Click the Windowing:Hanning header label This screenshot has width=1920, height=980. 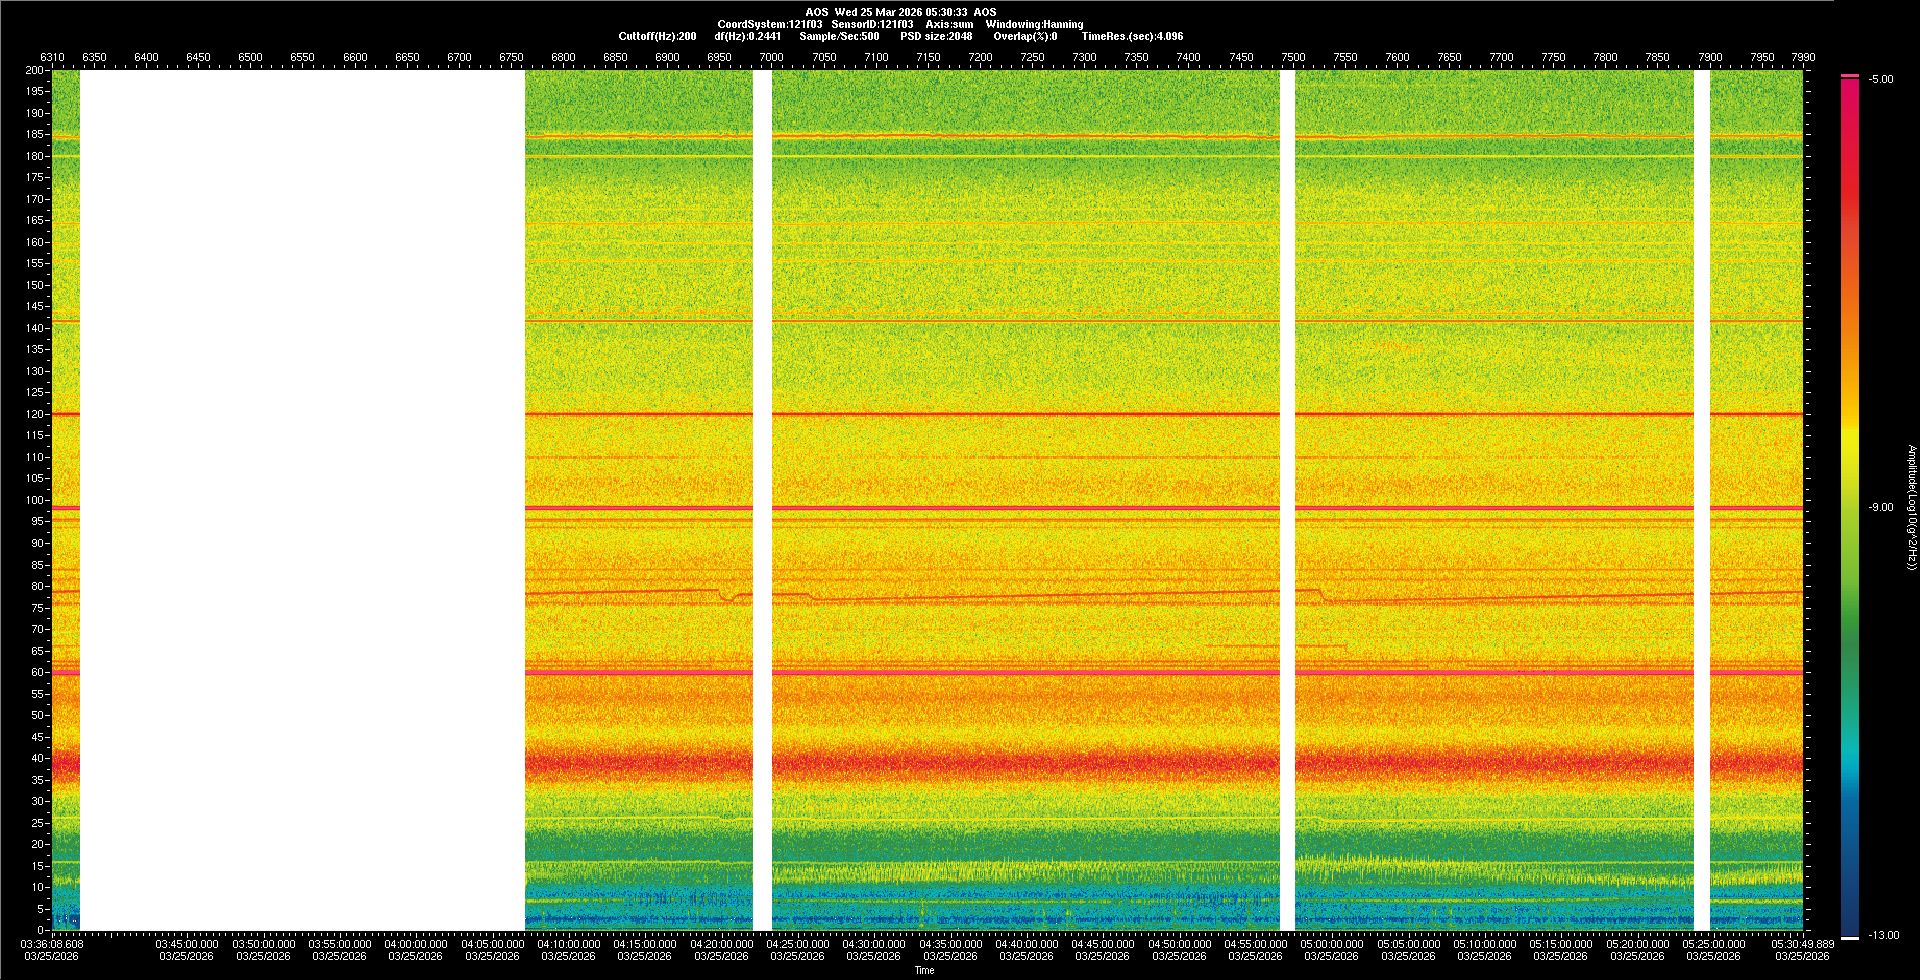coord(1034,24)
